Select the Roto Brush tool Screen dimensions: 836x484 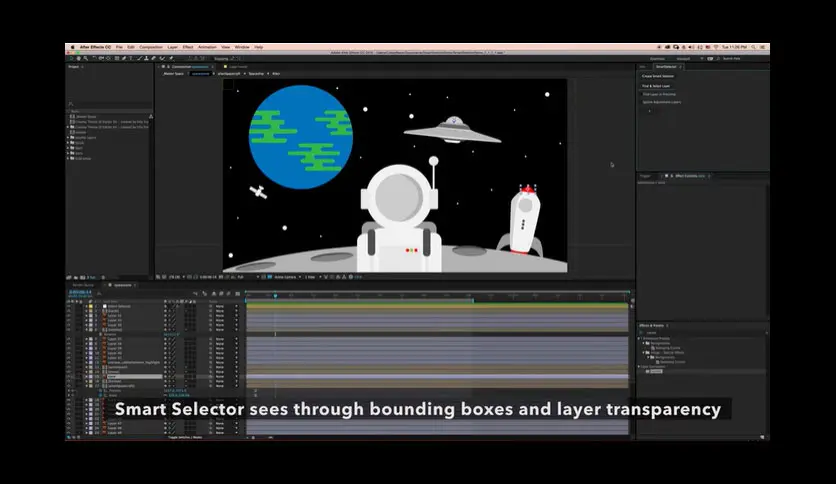162,59
